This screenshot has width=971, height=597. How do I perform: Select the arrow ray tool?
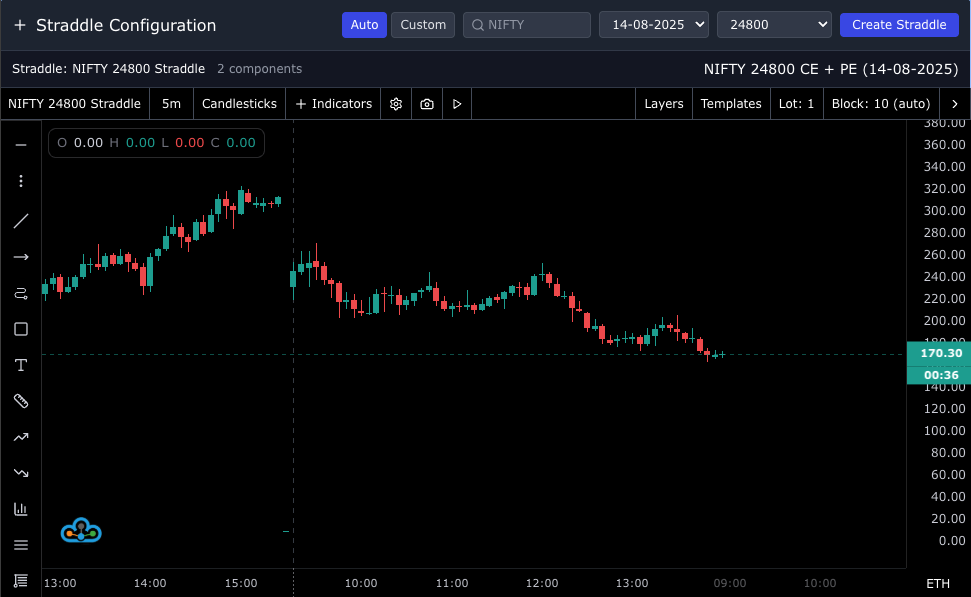21,257
